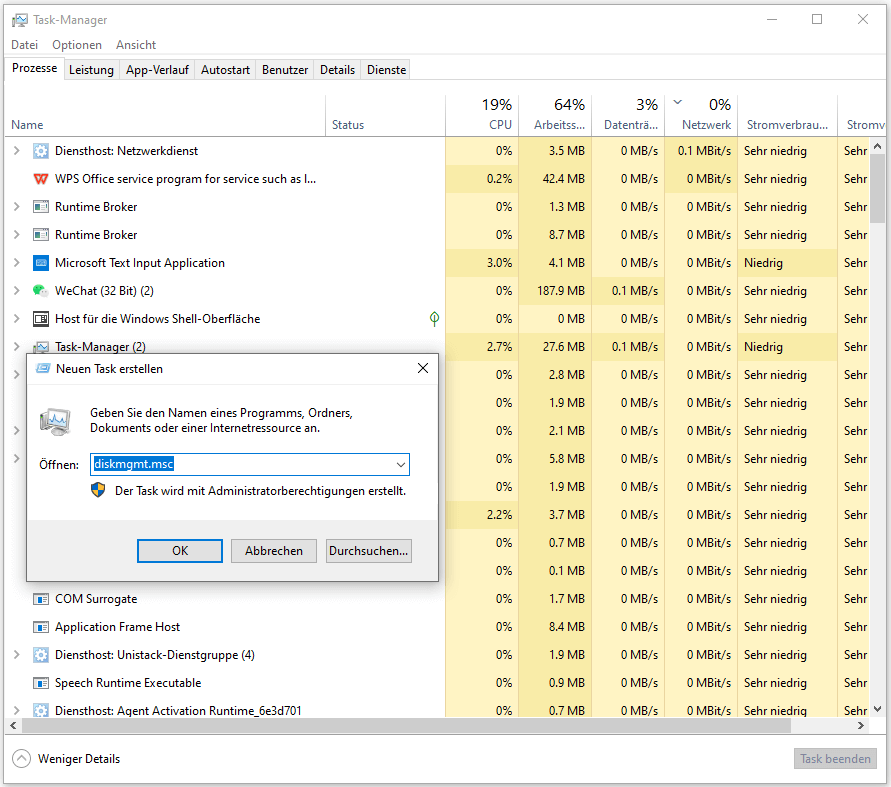
Task: Click the green WeChat (32 Bit) icon
Action: (41, 290)
